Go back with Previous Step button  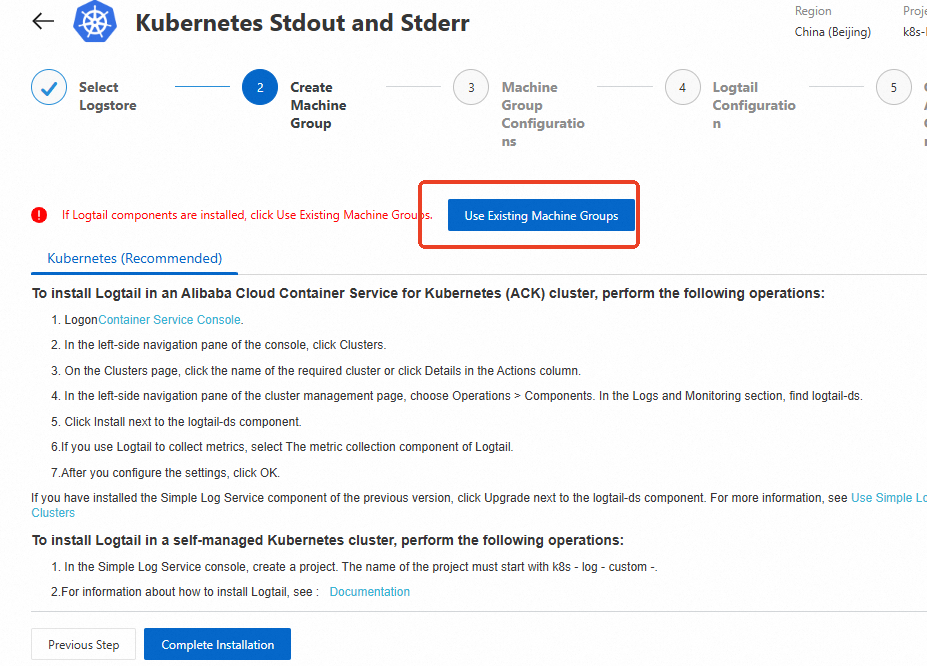(x=84, y=645)
